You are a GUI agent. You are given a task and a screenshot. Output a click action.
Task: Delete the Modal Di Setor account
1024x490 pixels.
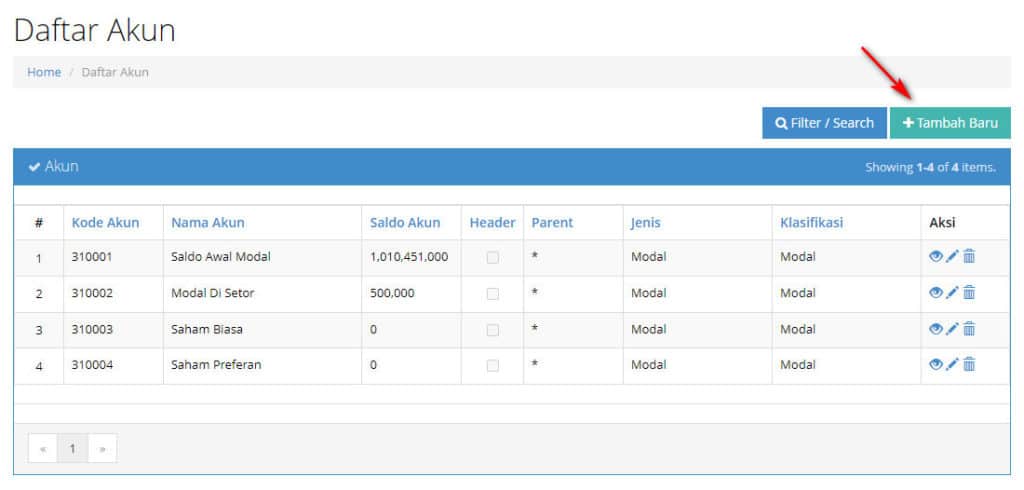pos(969,293)
